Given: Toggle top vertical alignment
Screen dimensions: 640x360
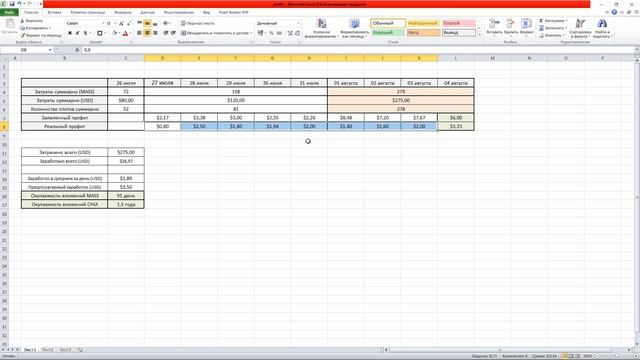Looking at the screenshot, I should 140,24.
